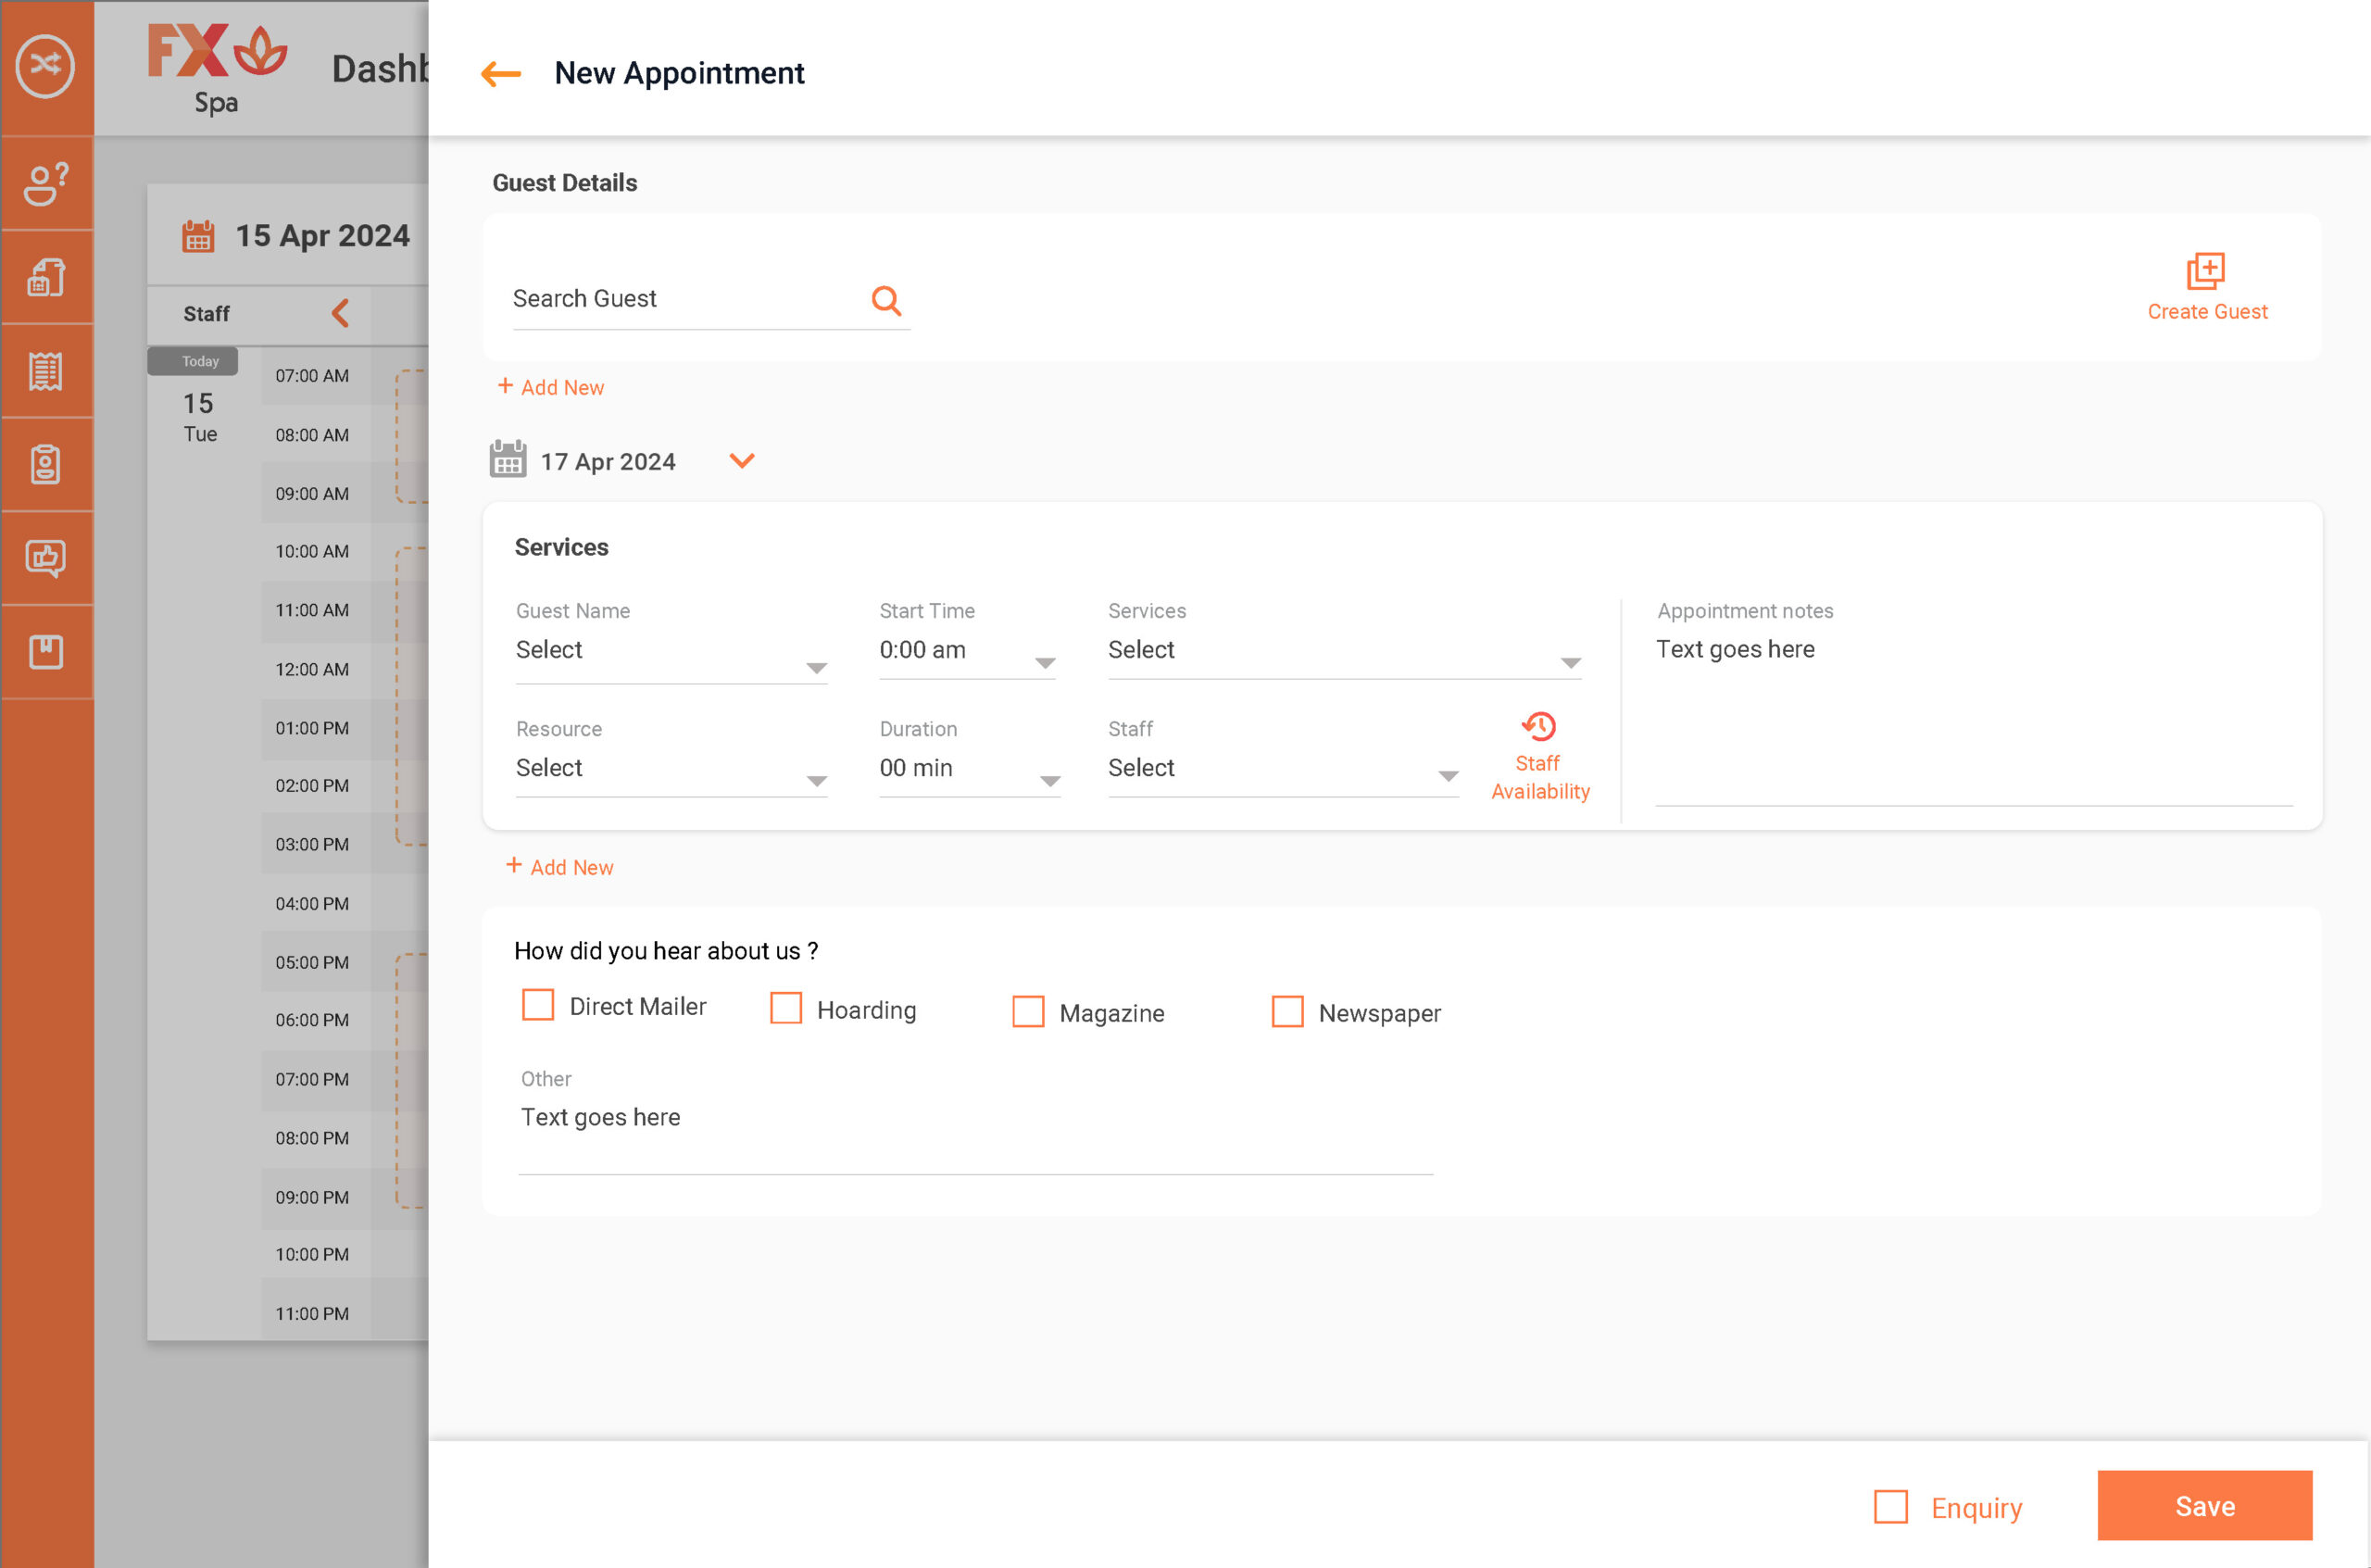Tick the Magazine checkbox
This screenshot has width=2371, height=1568.
[x=1028, y=1012]
